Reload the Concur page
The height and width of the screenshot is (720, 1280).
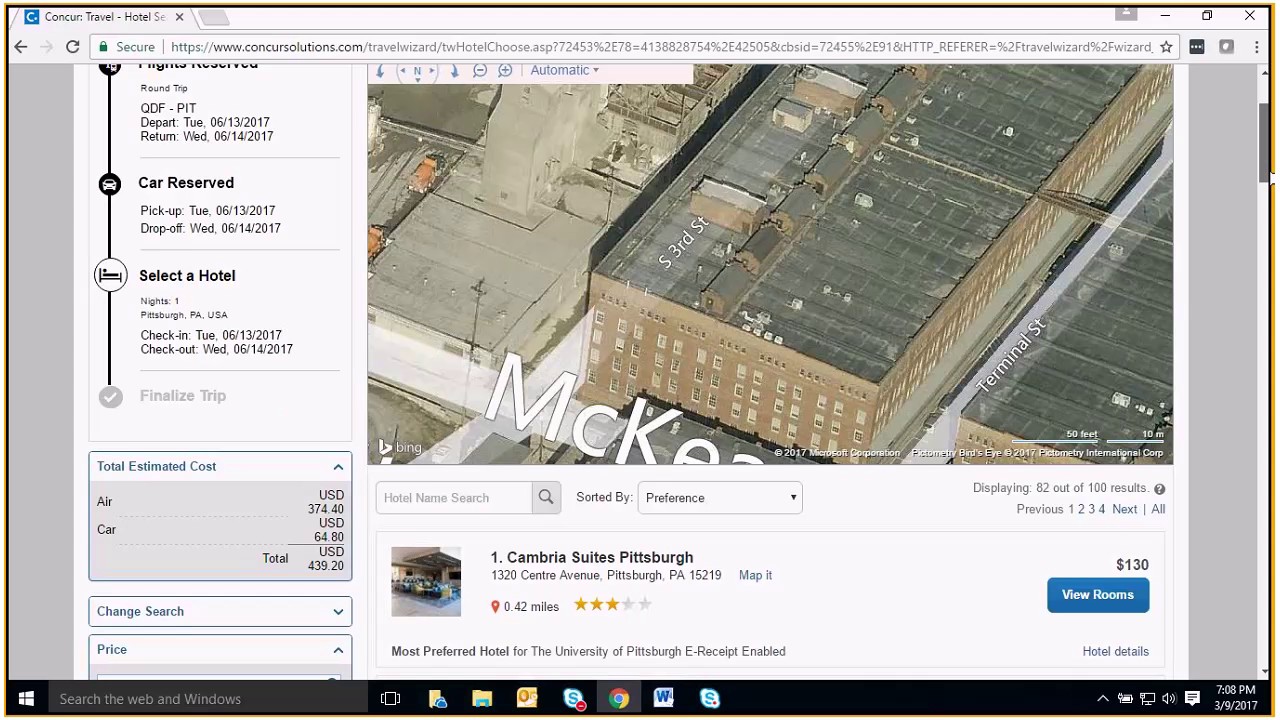click(72, 47)
